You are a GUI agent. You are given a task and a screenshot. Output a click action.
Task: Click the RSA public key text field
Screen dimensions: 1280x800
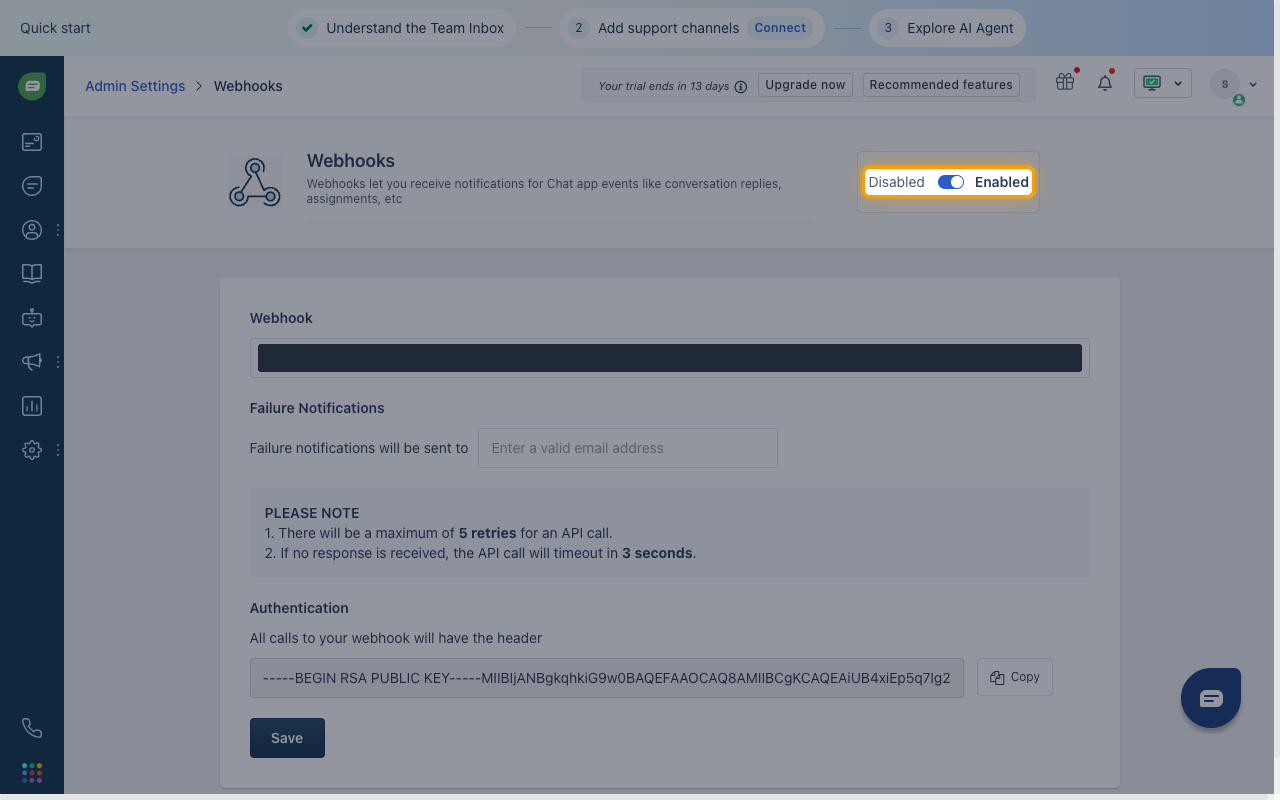coord(607,677)
